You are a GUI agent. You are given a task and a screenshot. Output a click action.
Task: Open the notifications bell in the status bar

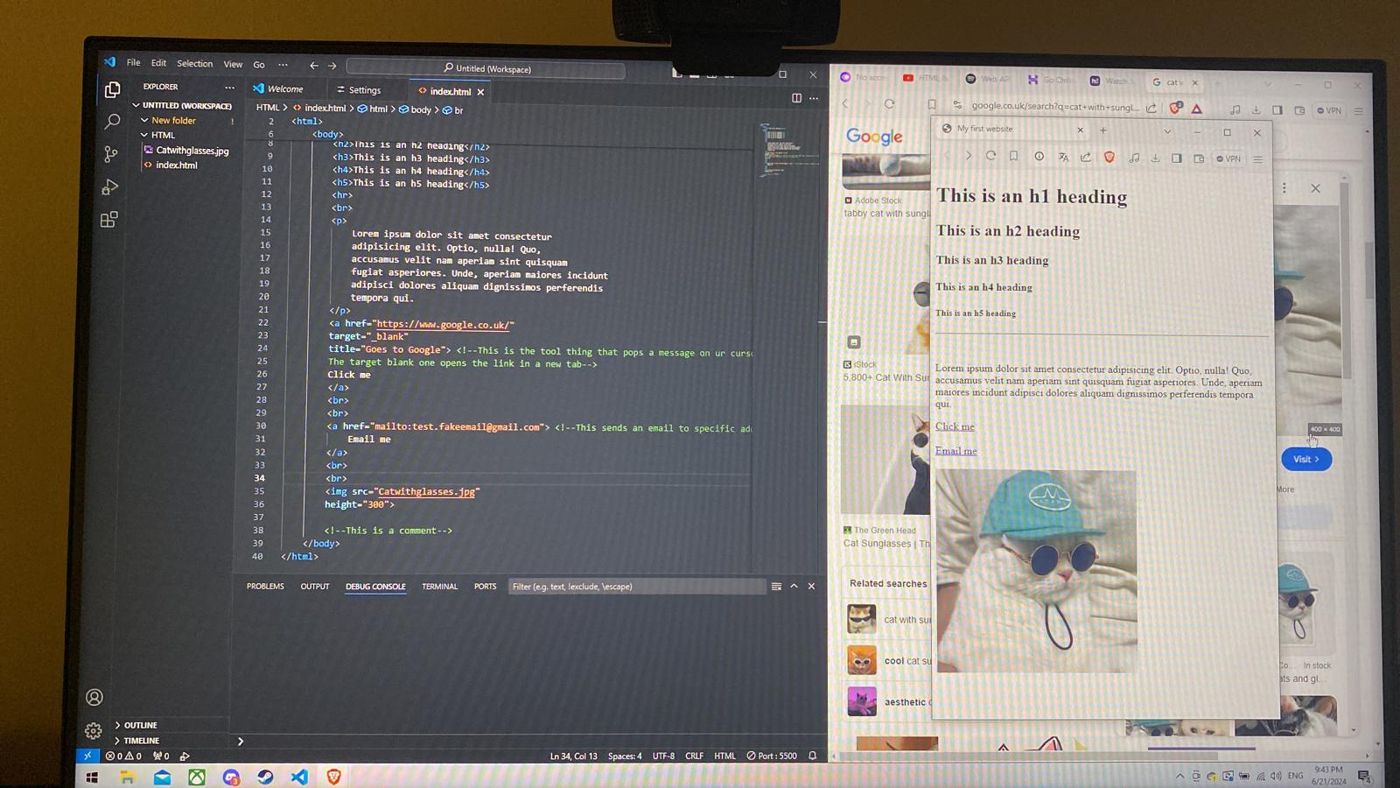[x=812, y=756]
